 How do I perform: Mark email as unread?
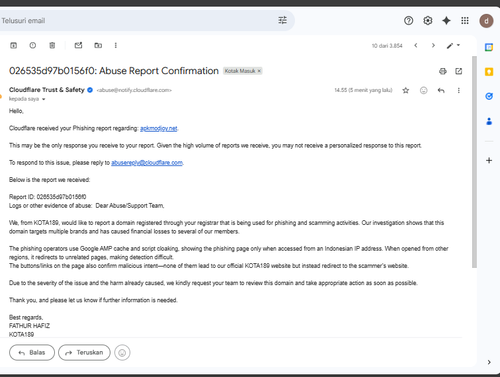78,45
